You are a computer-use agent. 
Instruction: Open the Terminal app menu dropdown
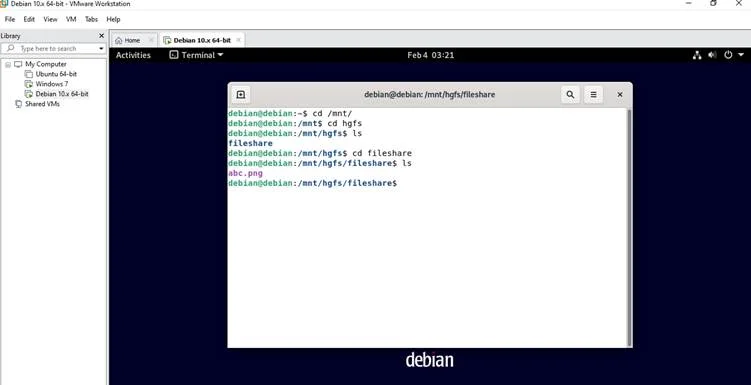[196, 55]
